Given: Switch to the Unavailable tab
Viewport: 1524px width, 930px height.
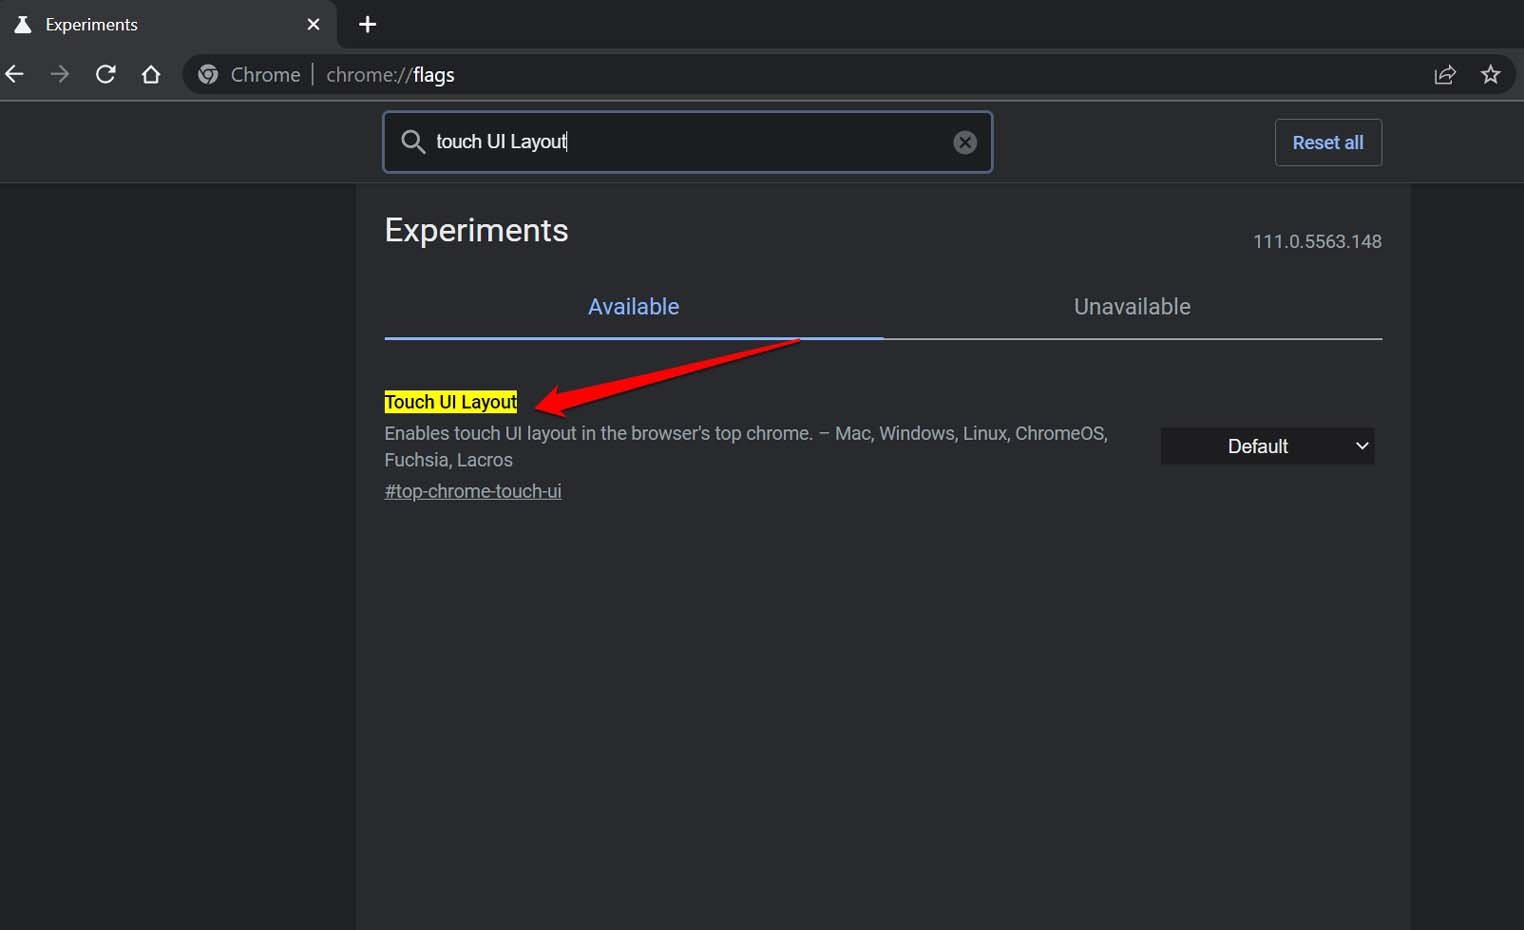Looking at the screenshot, I should (x=1132, y=307).
